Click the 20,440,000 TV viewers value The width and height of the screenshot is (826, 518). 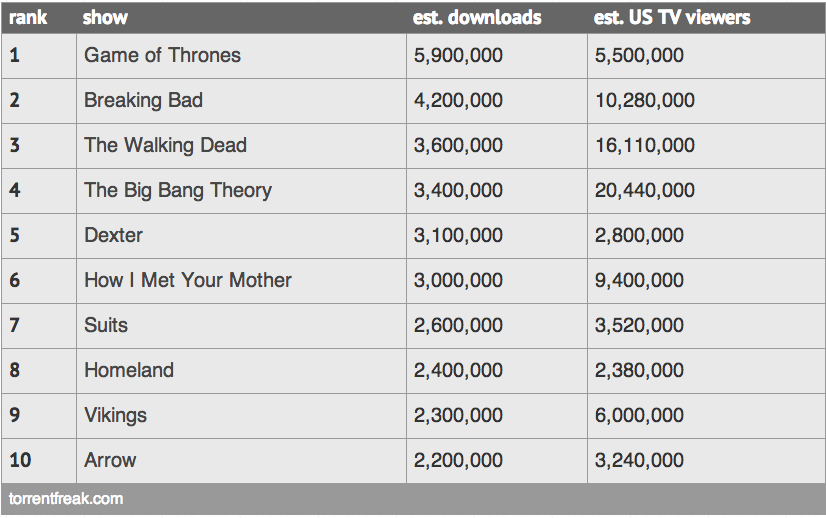(x=644, y=190)
